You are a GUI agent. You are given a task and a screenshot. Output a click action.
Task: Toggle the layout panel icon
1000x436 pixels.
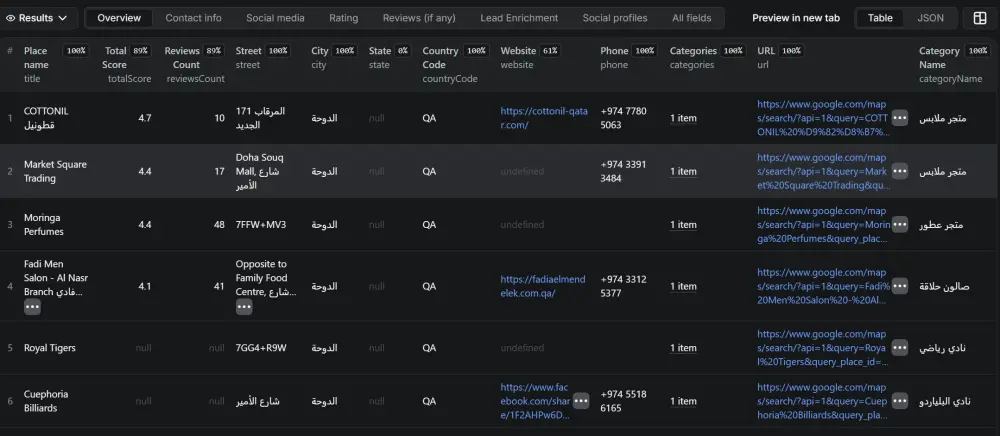[x=980, y=18]
